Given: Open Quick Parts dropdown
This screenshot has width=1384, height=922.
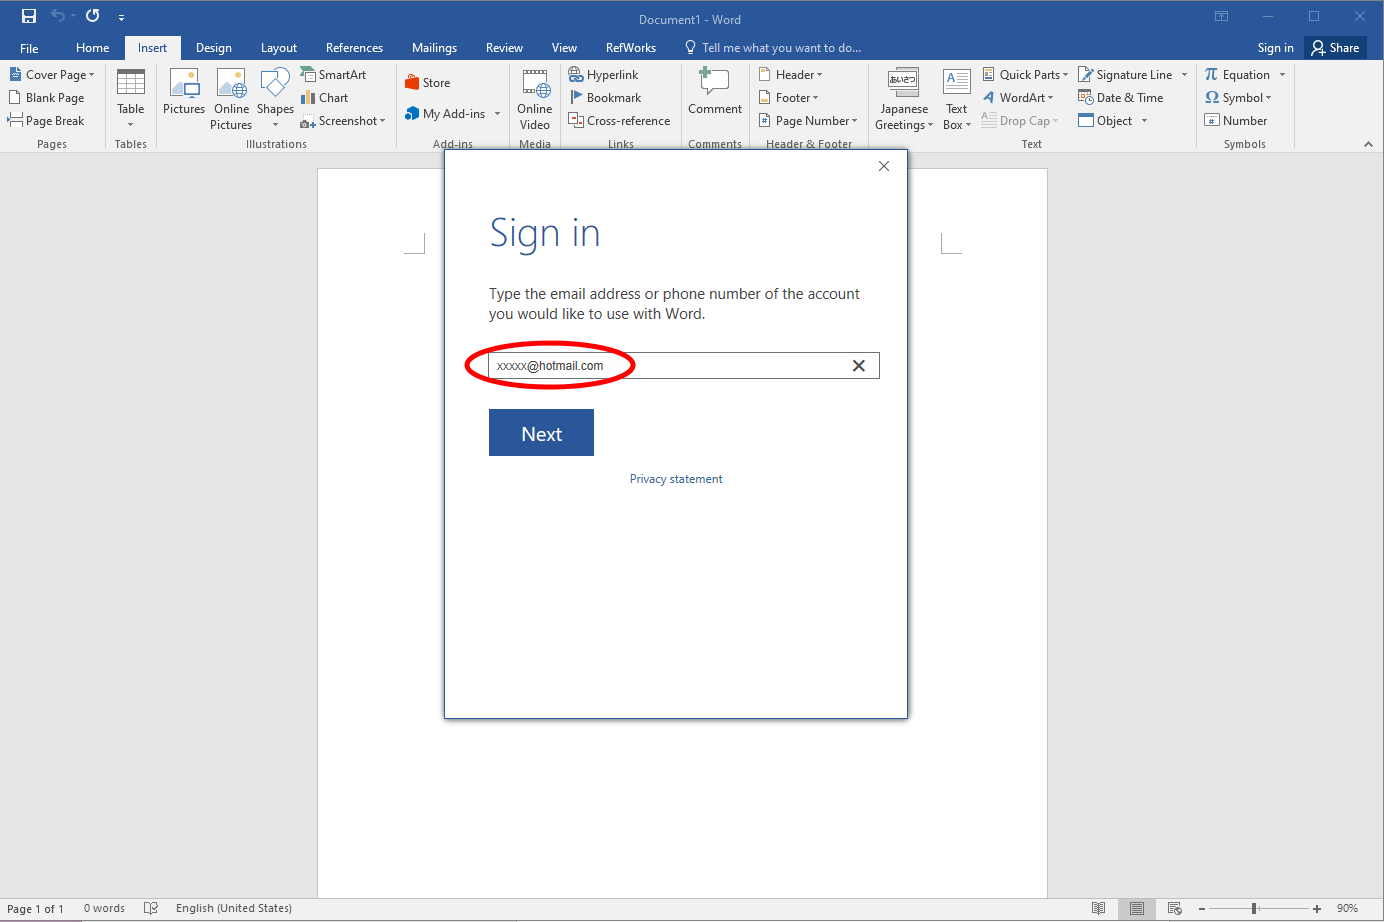Looking at the screenshot, I should click(1025, 75).
